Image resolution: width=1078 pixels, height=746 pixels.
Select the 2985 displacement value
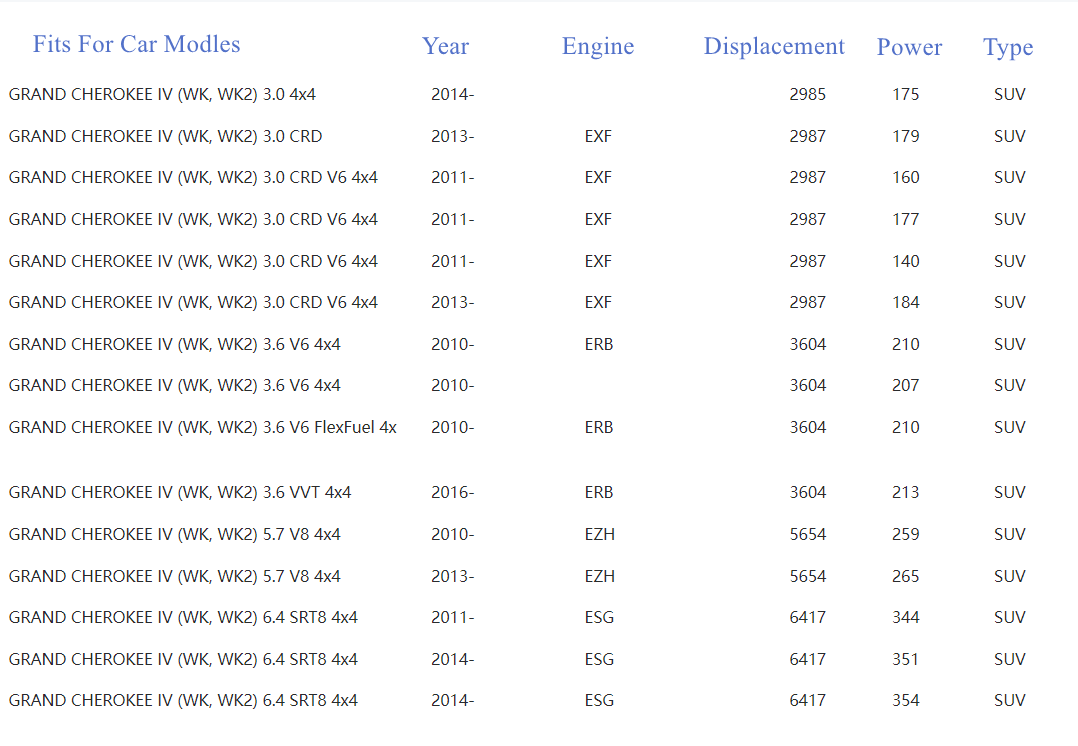807,94
